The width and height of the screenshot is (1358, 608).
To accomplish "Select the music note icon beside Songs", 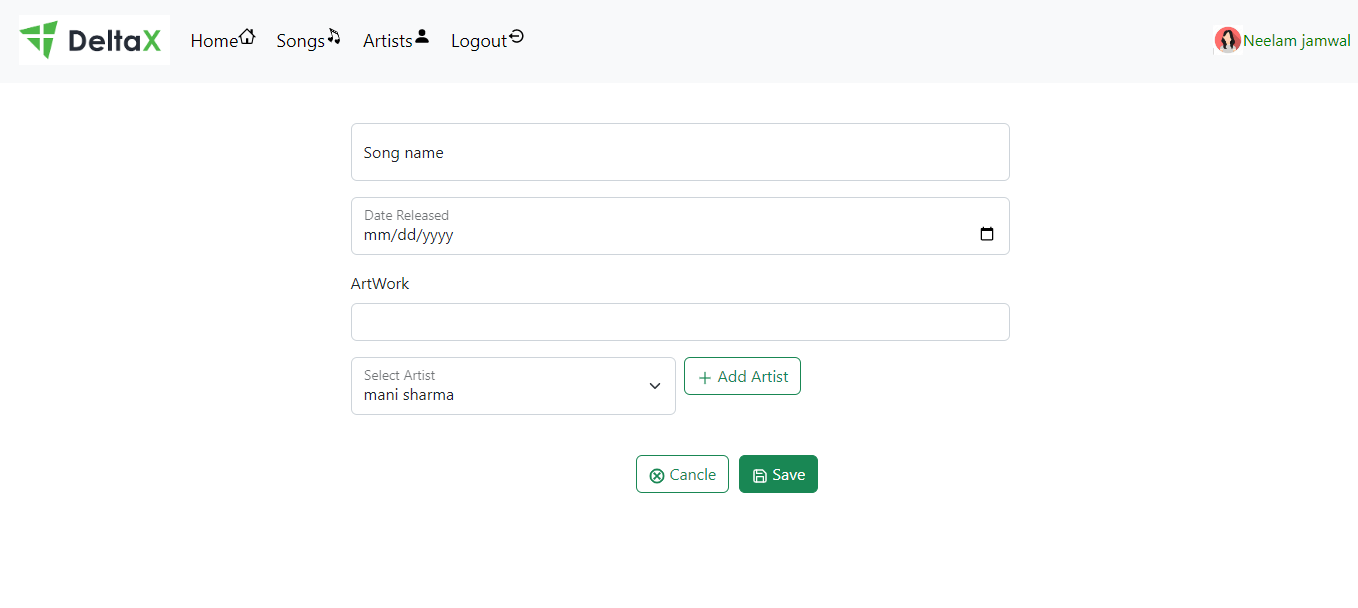I will [333, 35].
